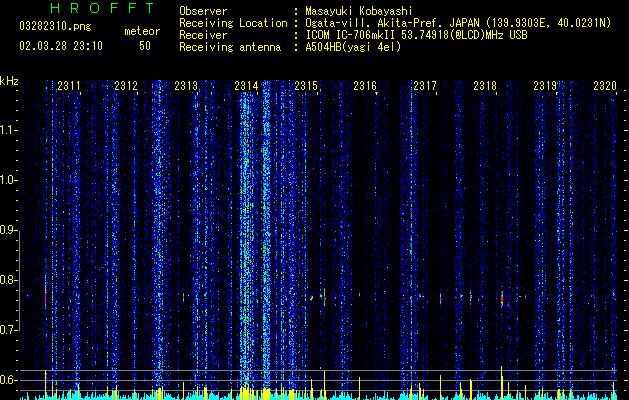
Task: Click the tallest yellow spike after 2318
Action: click(501, 383)
